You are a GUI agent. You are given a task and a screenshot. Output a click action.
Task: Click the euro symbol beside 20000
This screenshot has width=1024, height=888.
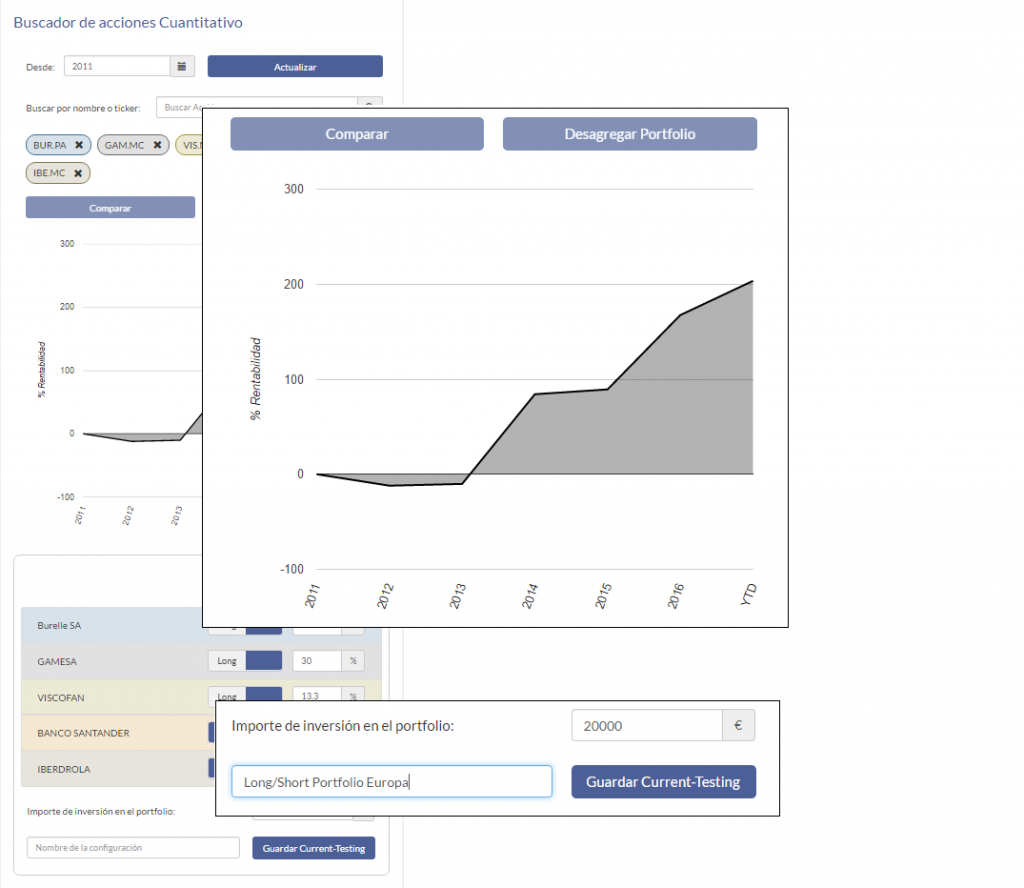point(738,726)
